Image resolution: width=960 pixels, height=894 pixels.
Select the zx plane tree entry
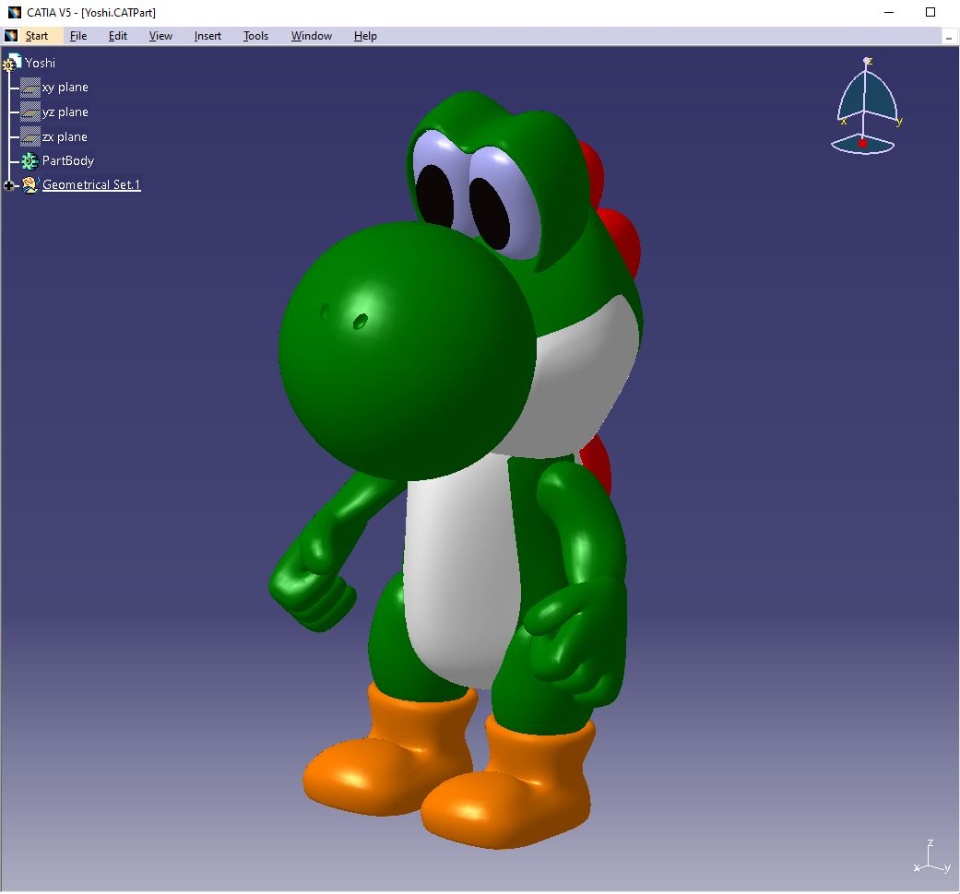[x=64, y=137]
